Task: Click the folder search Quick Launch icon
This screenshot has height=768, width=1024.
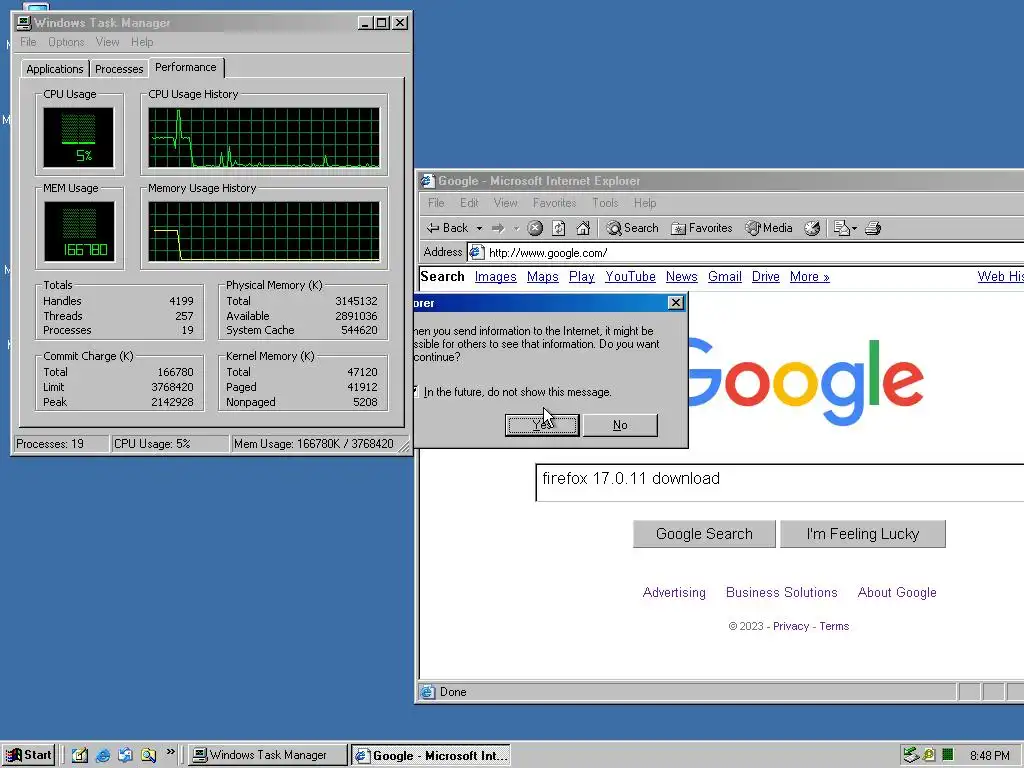Action: pyautogui.click(x=149, y=756)
